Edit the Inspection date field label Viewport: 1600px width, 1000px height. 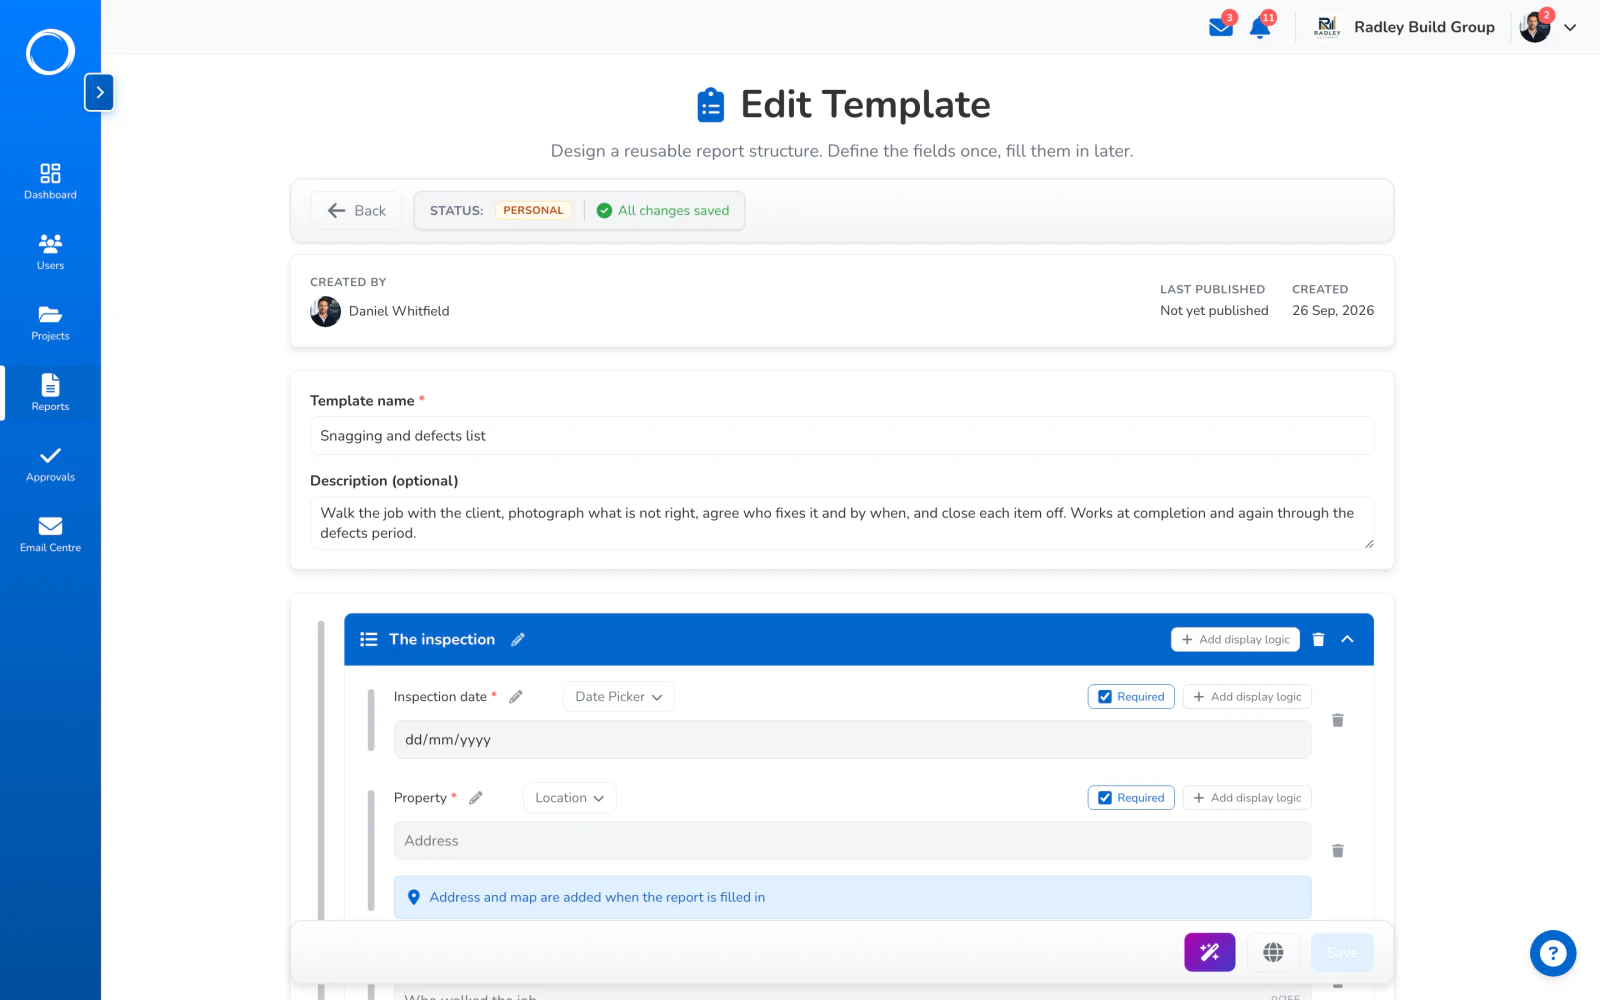click(x=516, y=697)
